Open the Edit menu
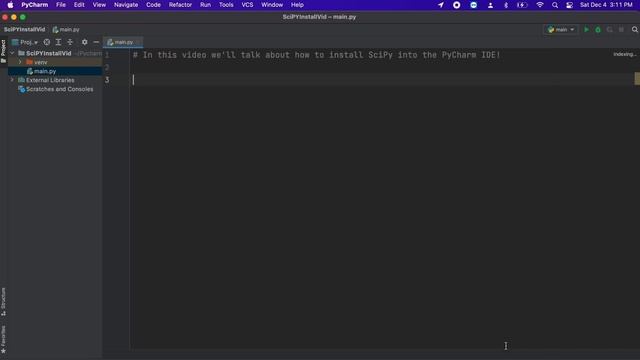The height and width of the screenshot is (360, 640). pos(79,5)
